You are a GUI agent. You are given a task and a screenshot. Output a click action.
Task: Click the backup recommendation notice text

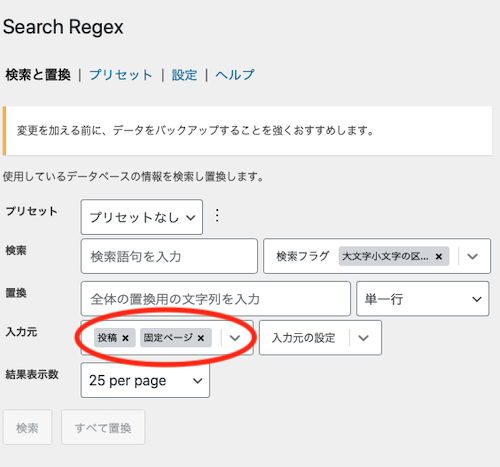click(x=195, y=130)
